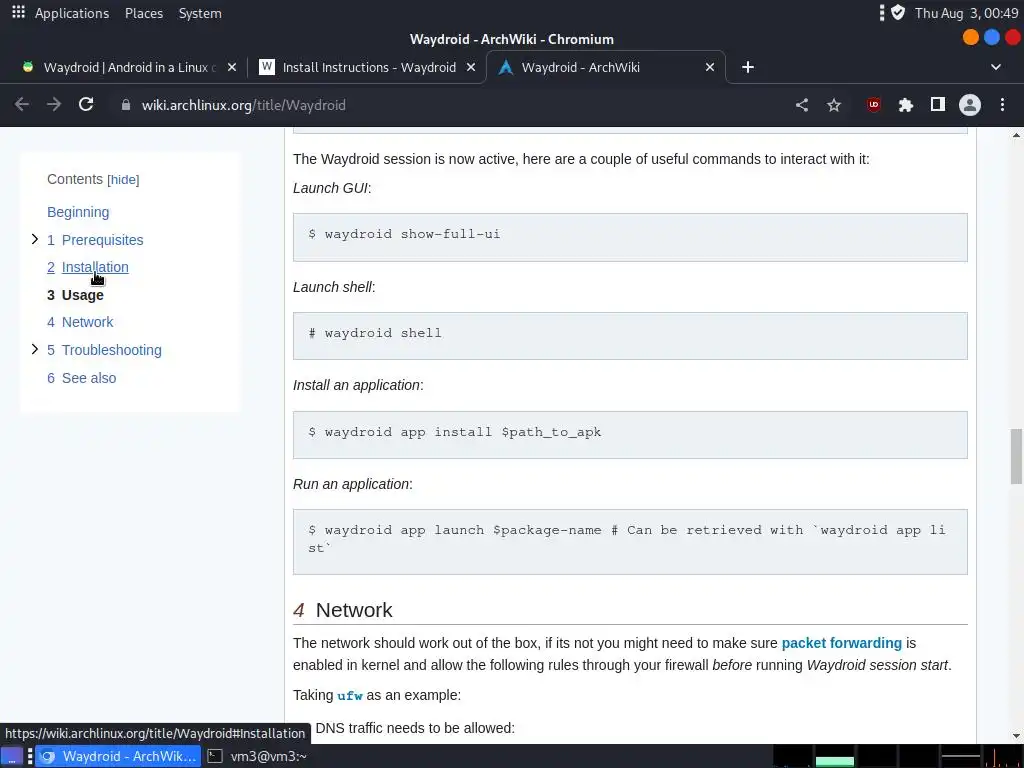Share this page using the share icon
This screenshot has width=1024, height=768.
[802, 105]
